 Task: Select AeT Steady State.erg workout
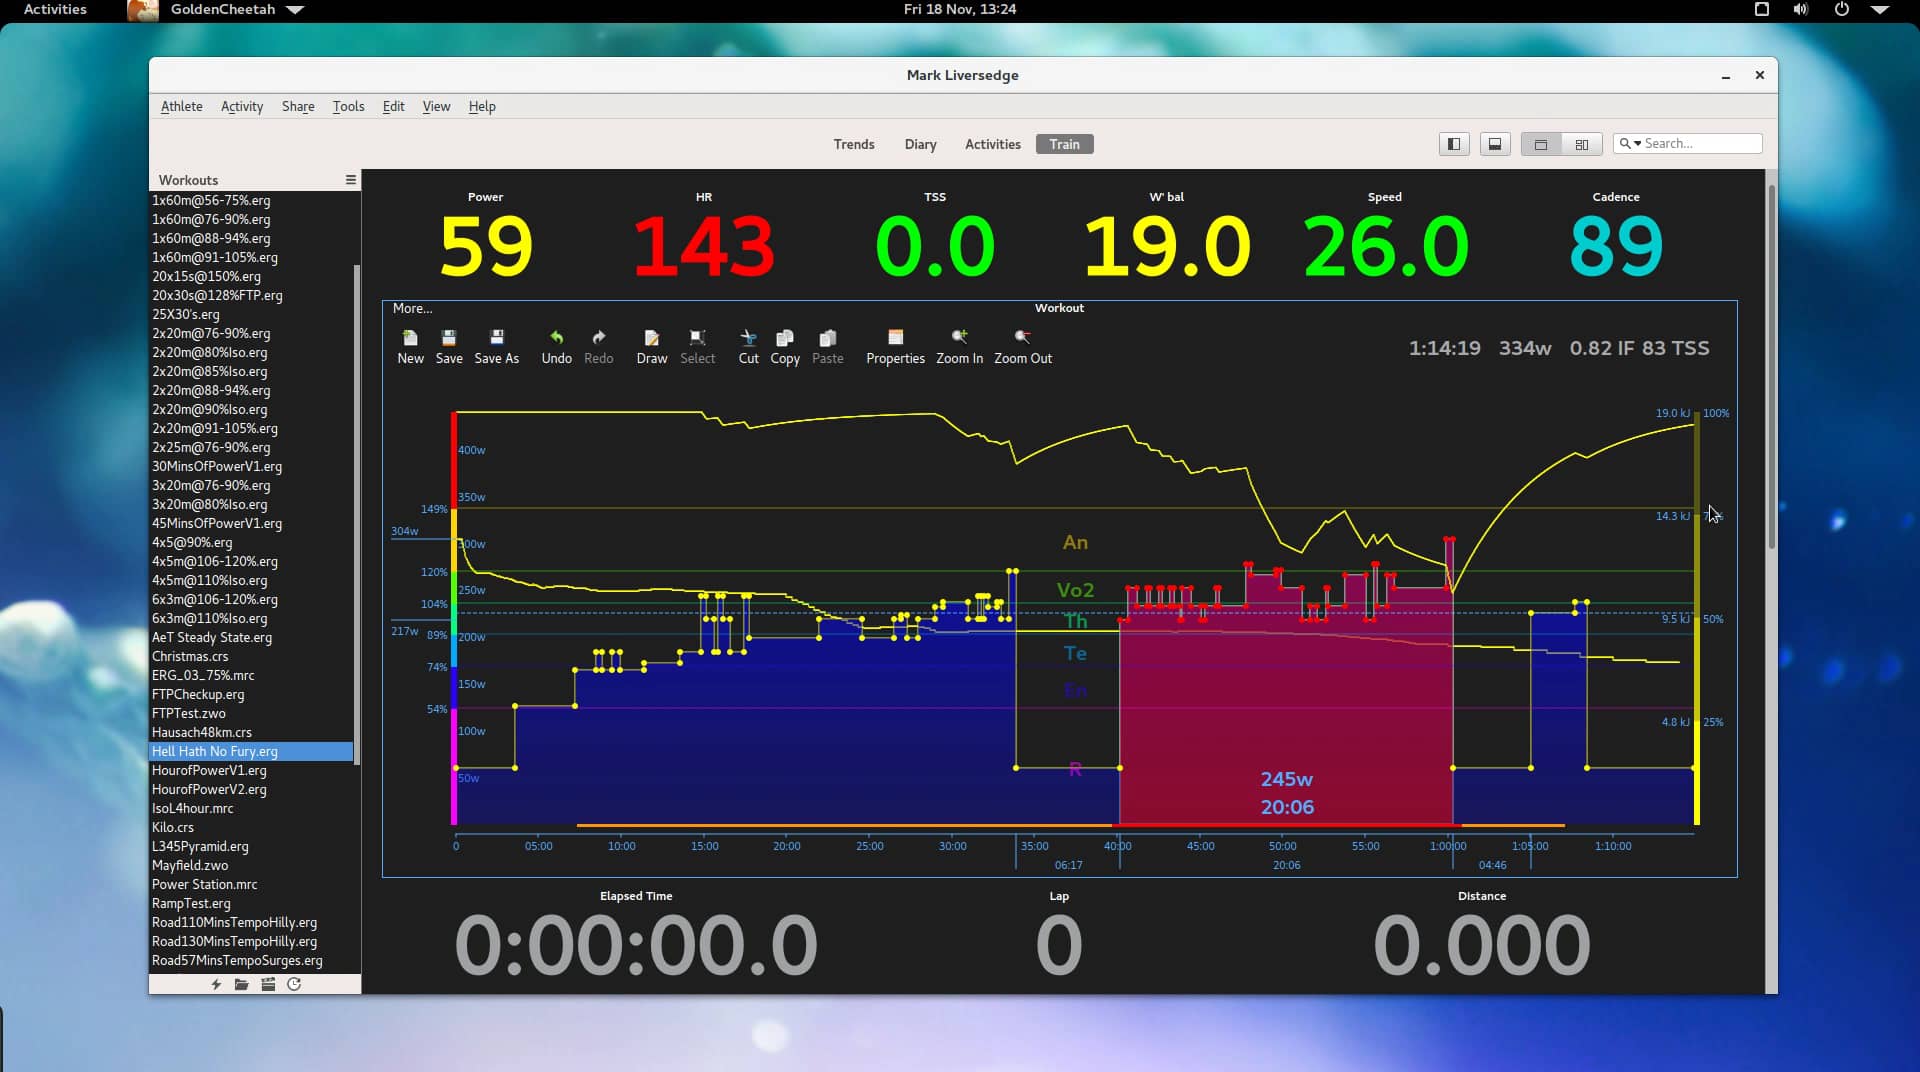251,637
